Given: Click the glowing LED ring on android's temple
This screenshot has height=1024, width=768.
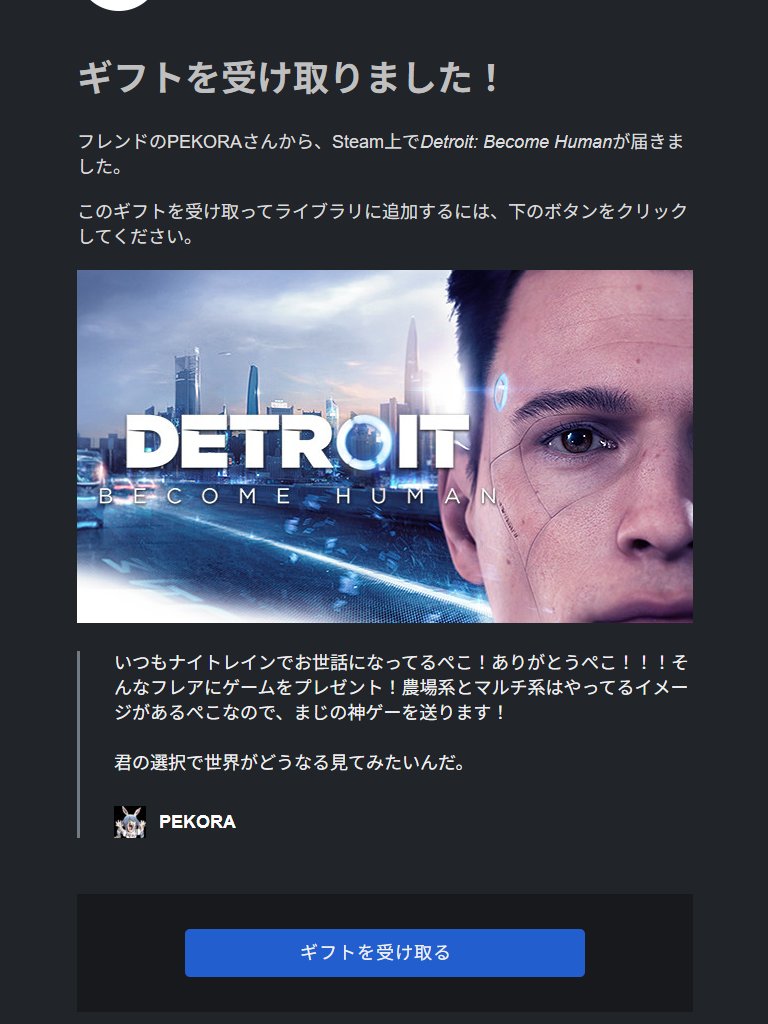Looking at the screenshot, I should [501, 392].
